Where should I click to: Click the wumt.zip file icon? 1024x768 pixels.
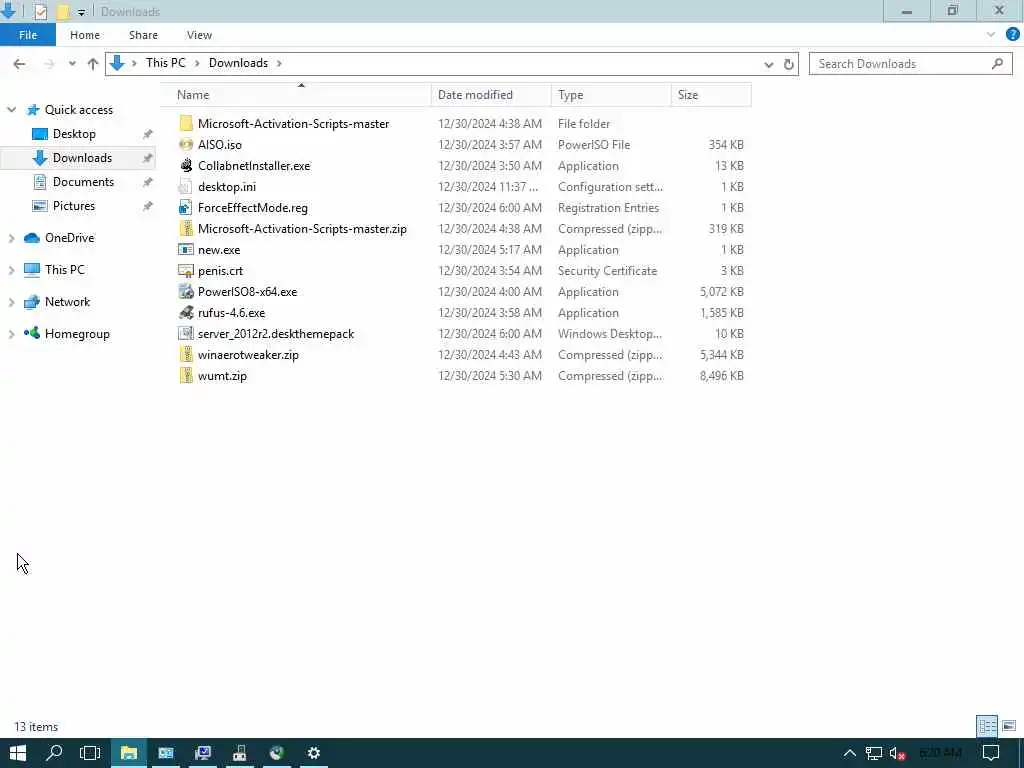pos(186,376)
